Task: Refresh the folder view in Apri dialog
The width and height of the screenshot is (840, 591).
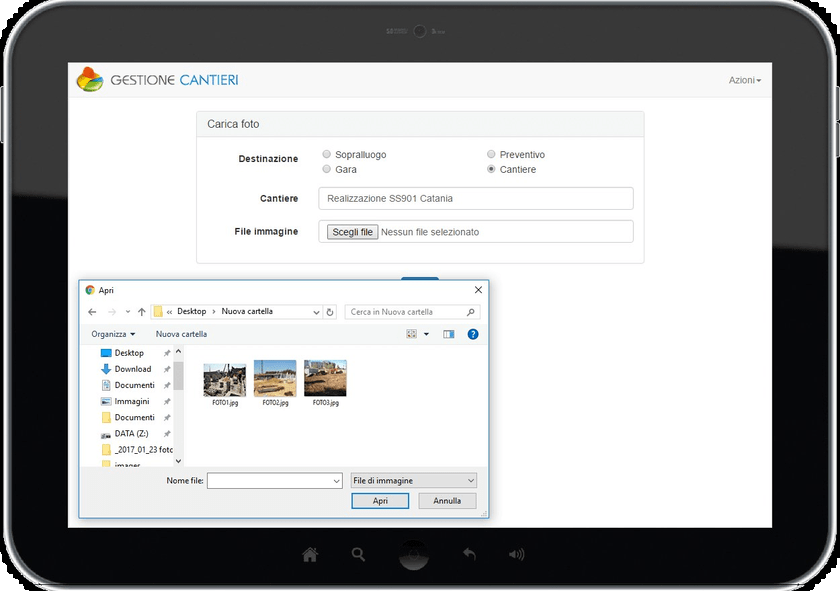Action: 330,312
